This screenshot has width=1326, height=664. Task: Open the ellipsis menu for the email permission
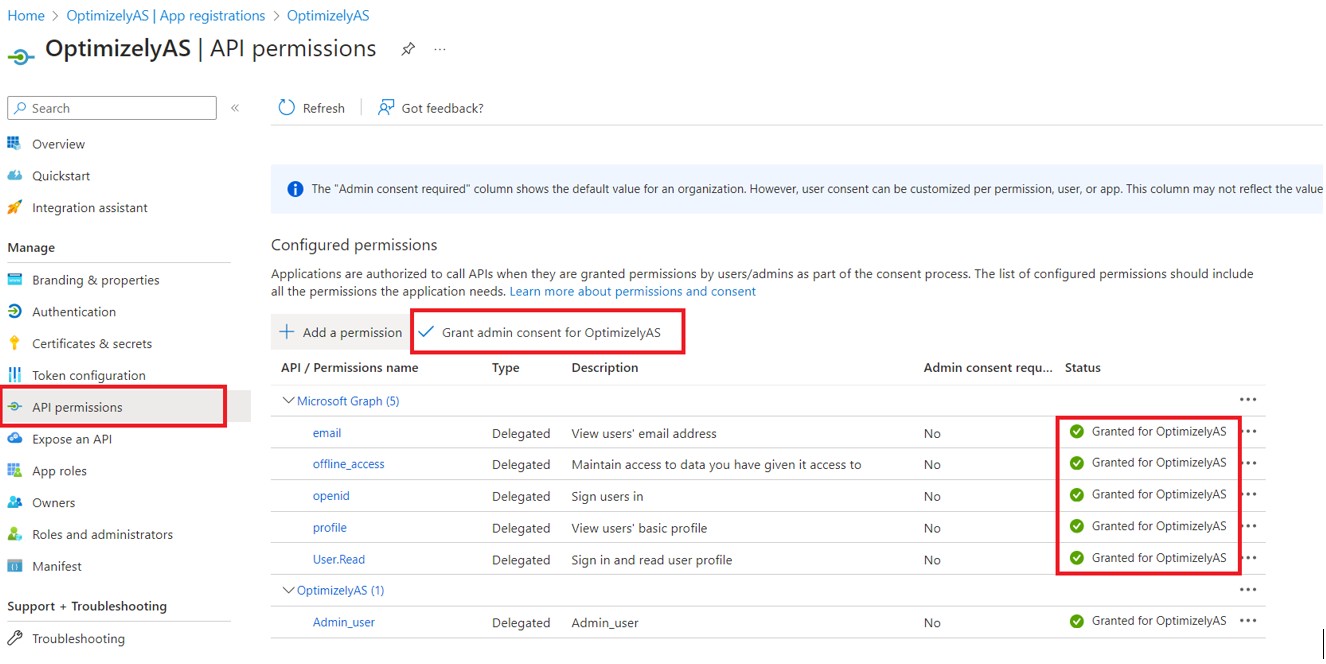tap(1248, 432)
